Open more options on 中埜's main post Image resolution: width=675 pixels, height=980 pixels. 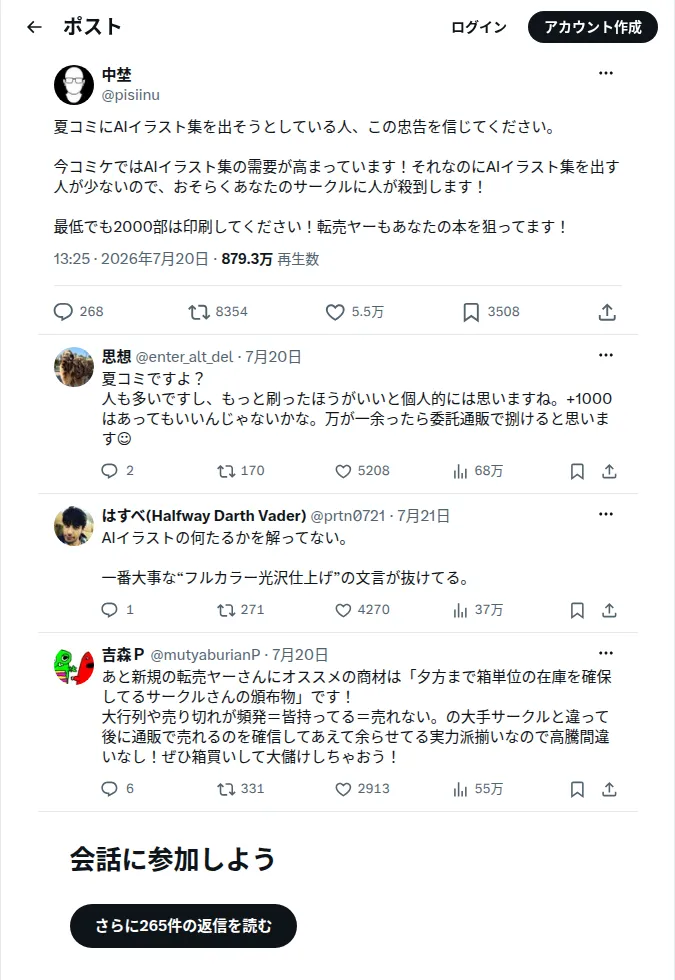tap(606, 73)
